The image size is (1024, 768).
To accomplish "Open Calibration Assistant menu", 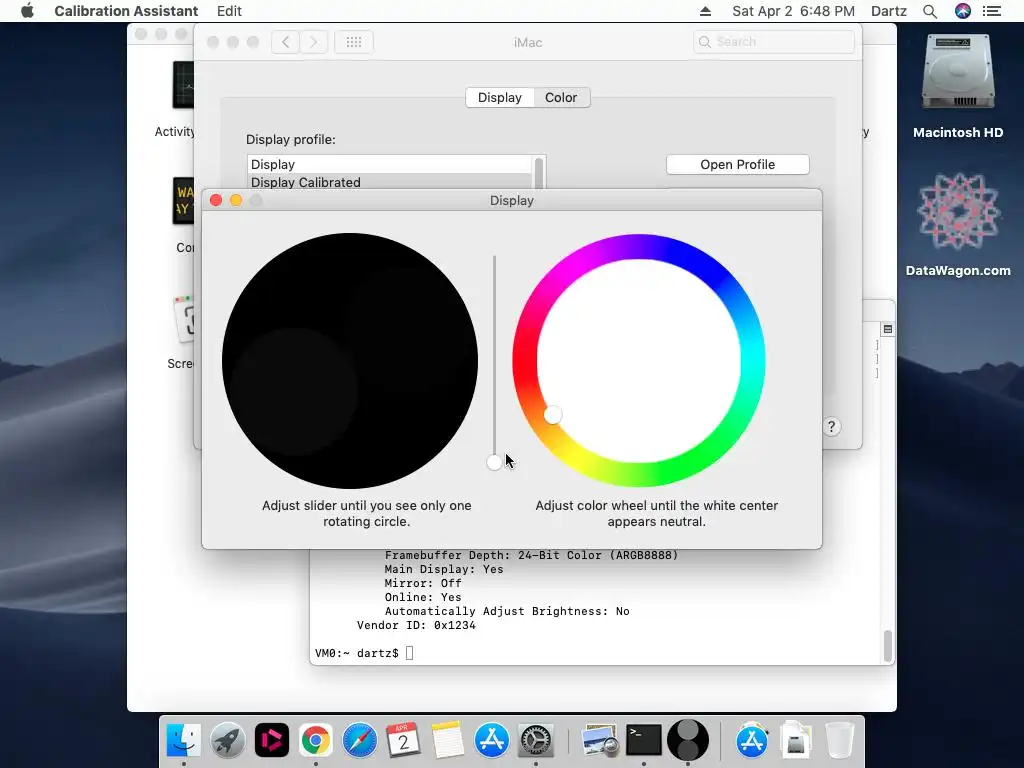I will point(126,11).
